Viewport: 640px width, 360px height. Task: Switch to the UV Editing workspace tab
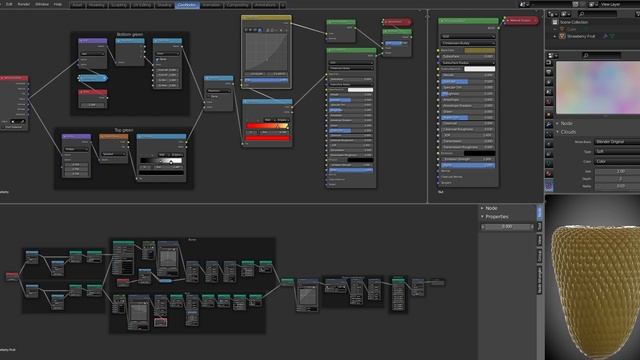[142, 5]
